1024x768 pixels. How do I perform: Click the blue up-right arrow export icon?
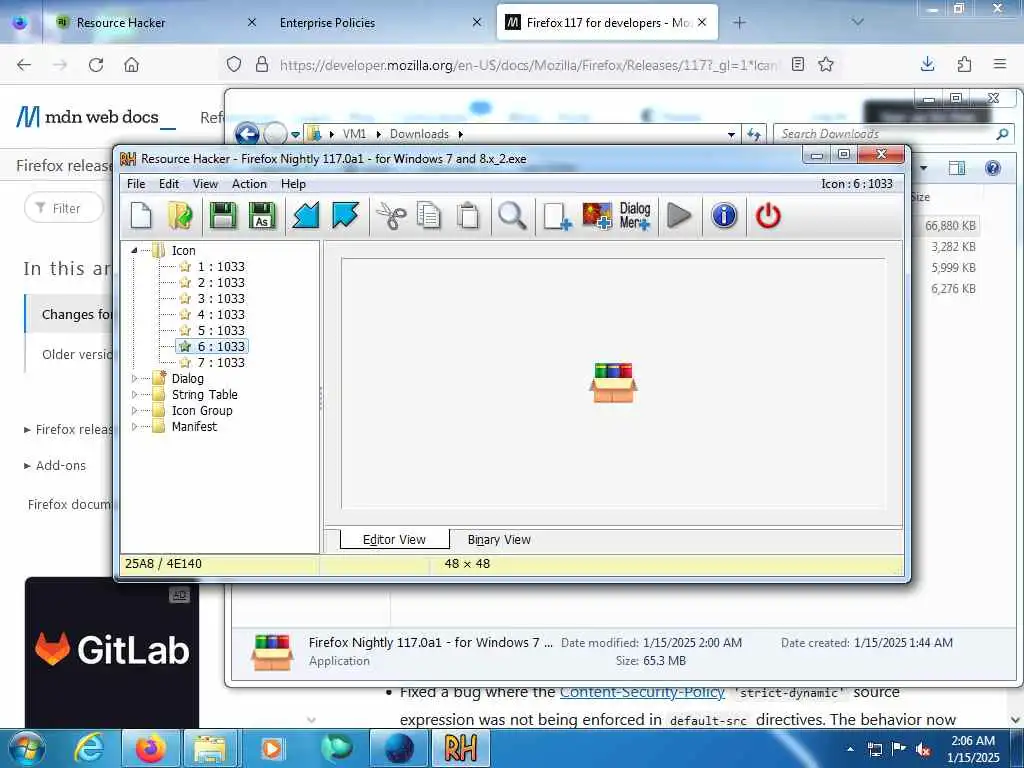(x=345, y=216)
